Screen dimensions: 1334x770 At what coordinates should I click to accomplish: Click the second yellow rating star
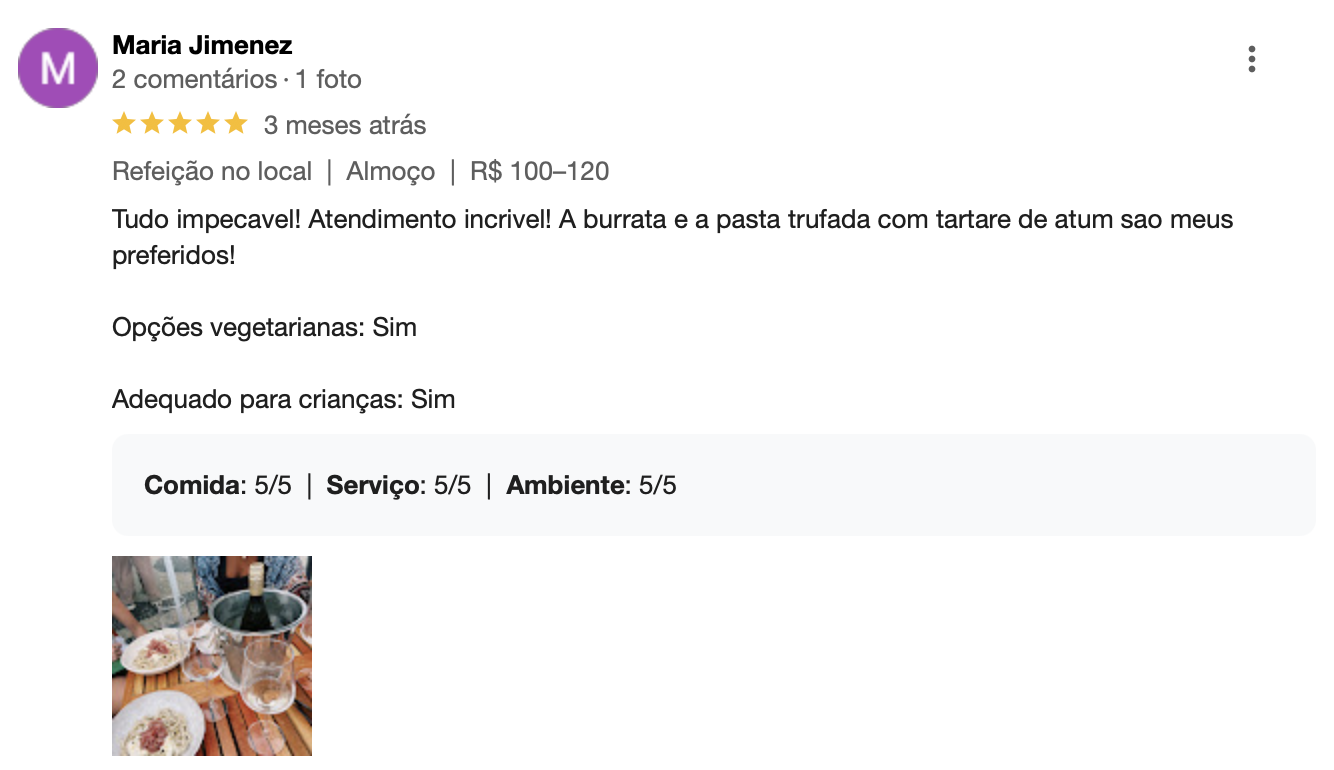click(x=152, y=124)
